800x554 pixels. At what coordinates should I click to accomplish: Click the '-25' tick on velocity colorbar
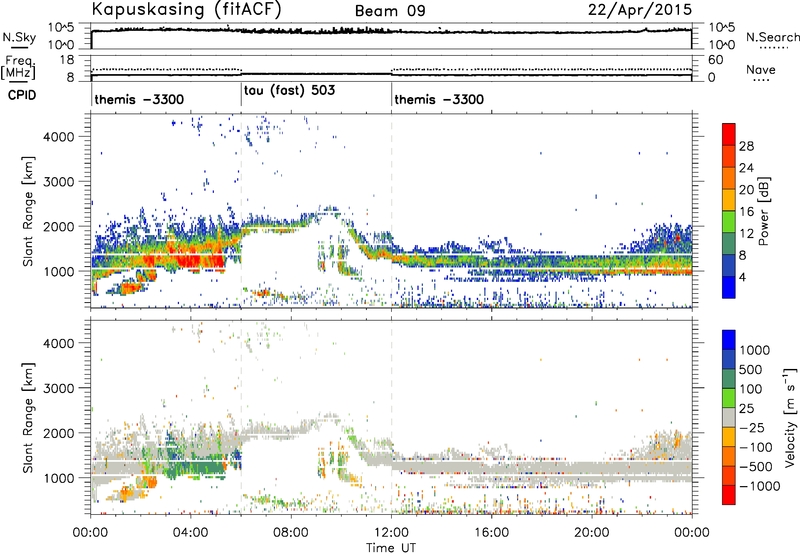(752, 427)
